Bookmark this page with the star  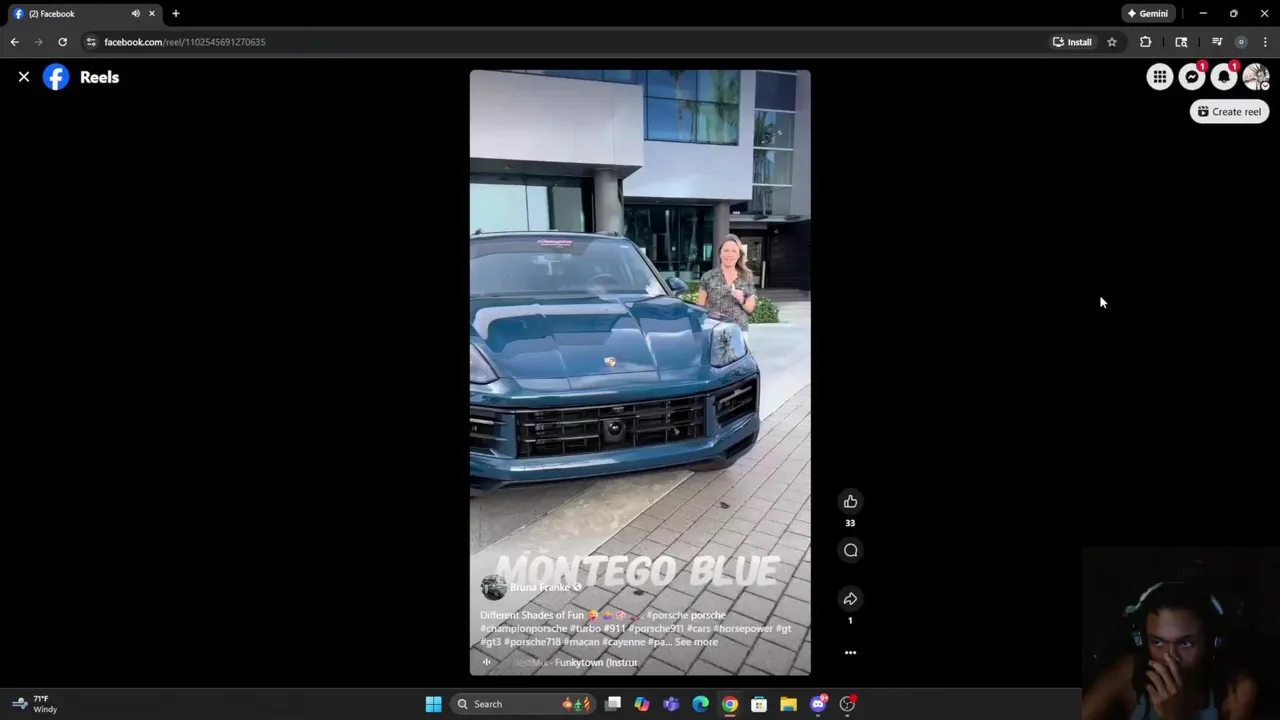1111,42
